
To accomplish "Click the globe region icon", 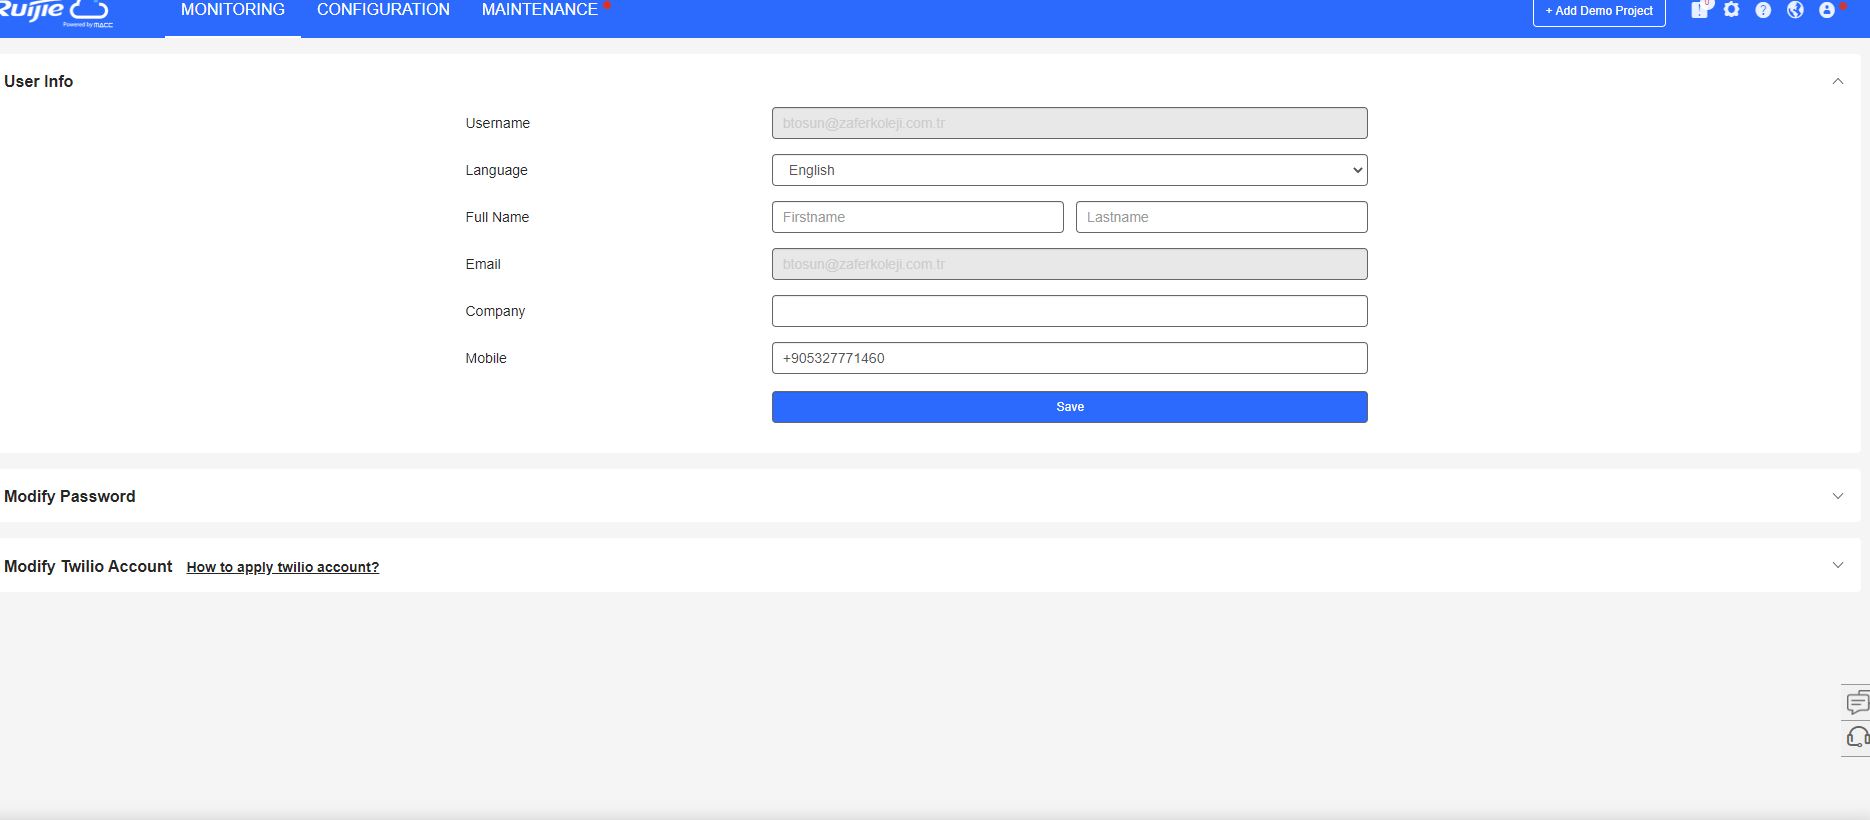I will click(1795, 10).
